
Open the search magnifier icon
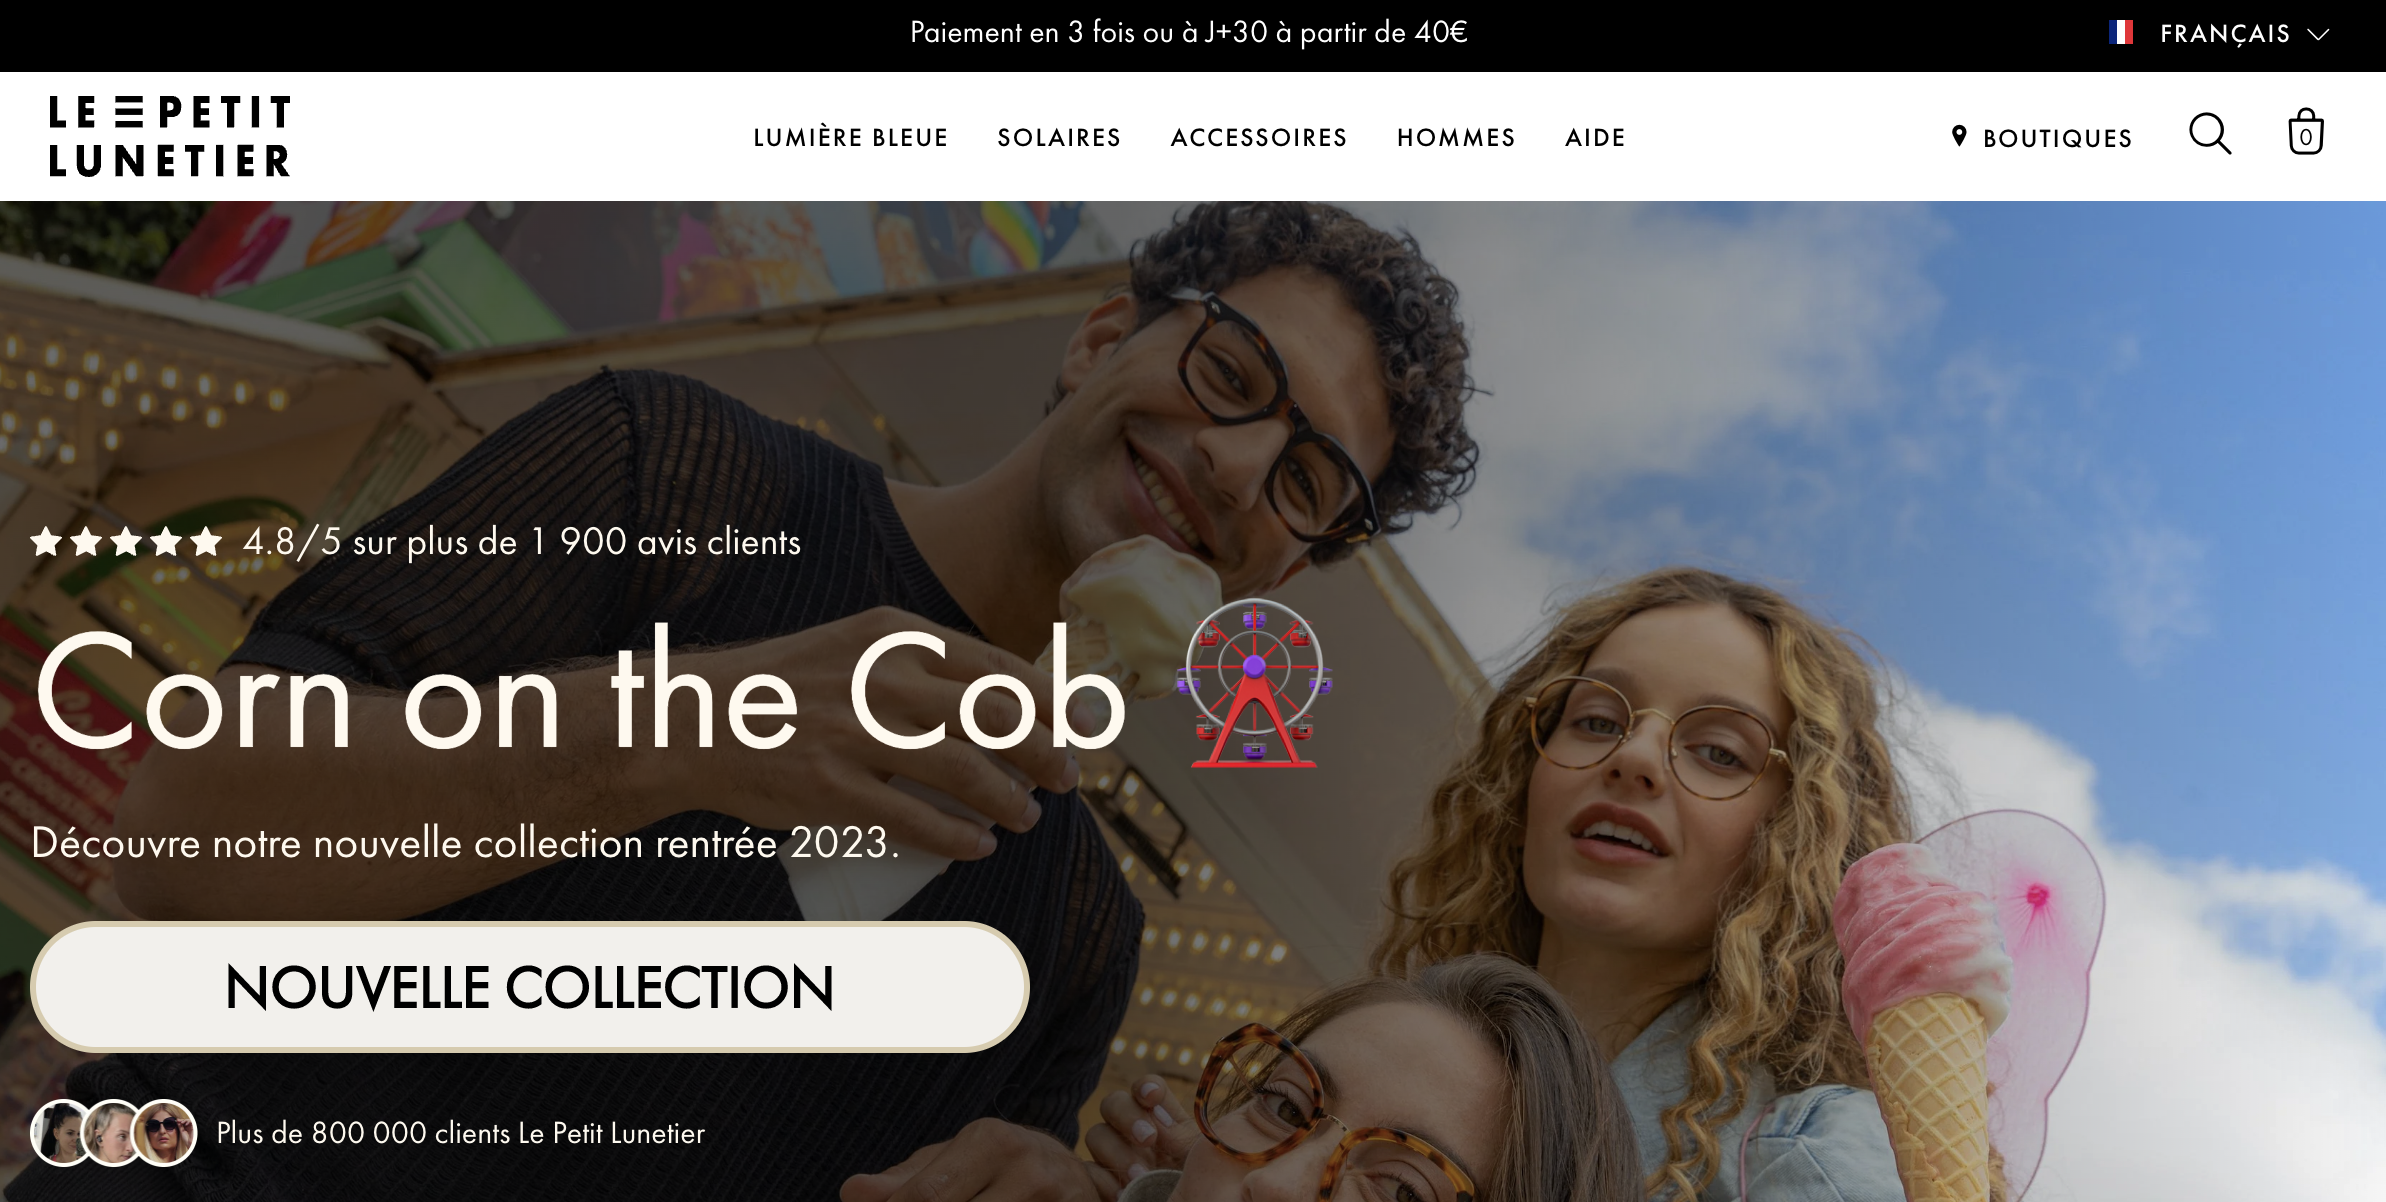[x=2209, y=134]
